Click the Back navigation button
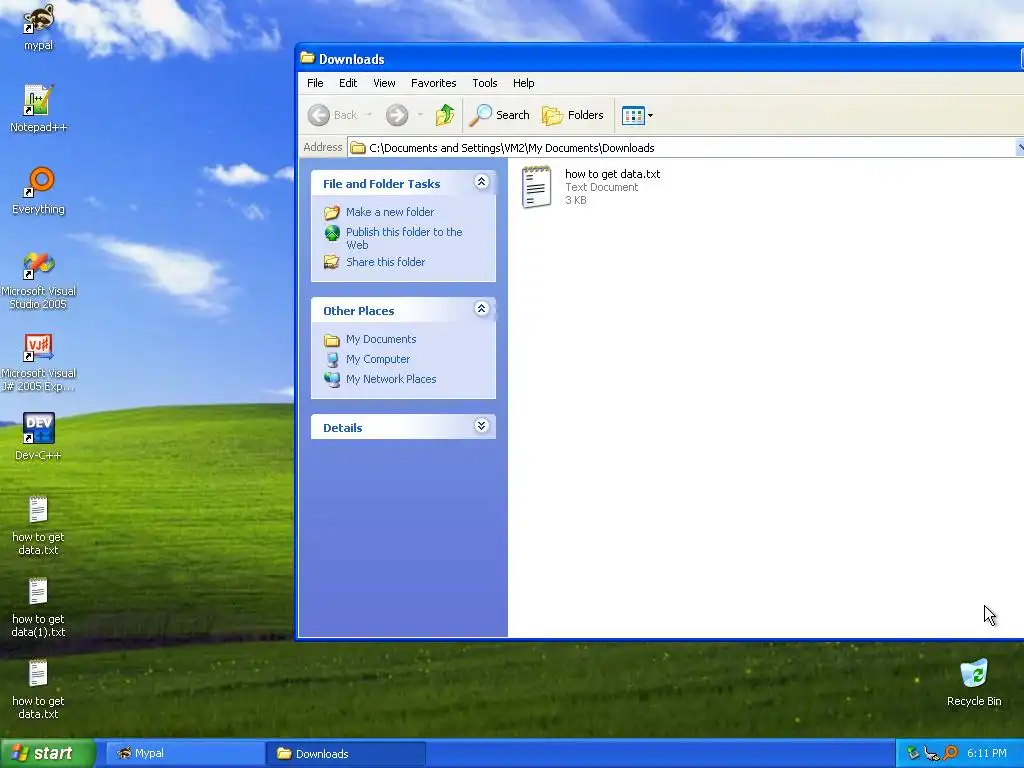 [334, 115]
